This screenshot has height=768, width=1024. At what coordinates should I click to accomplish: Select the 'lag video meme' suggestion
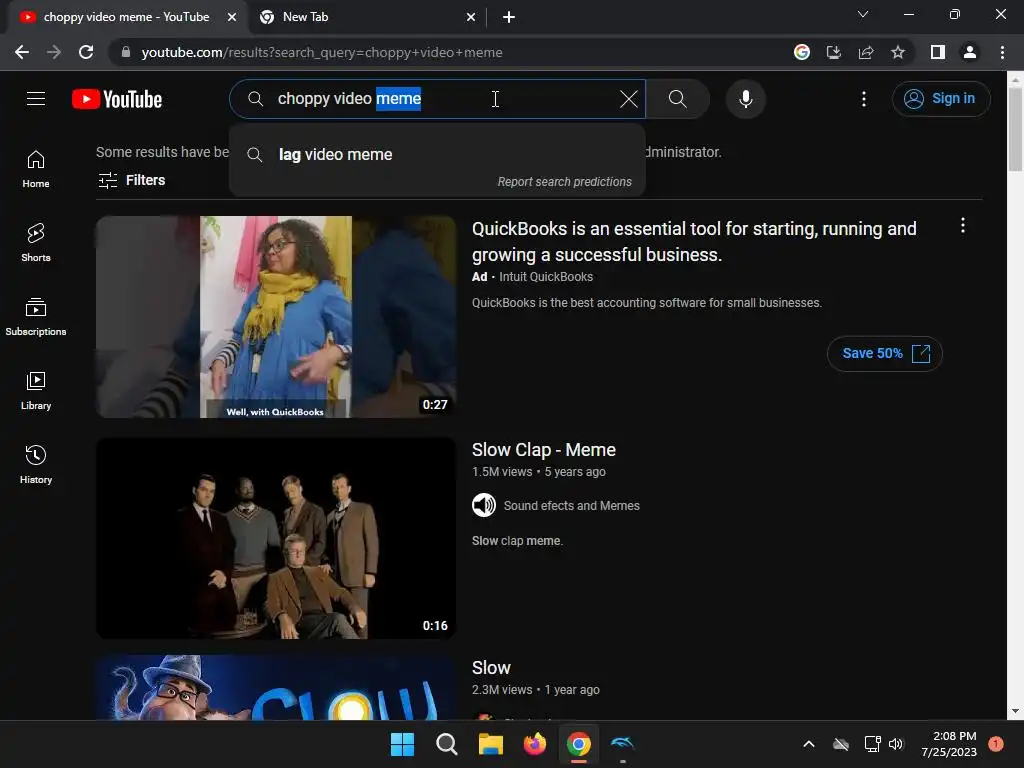pos(437,155)
